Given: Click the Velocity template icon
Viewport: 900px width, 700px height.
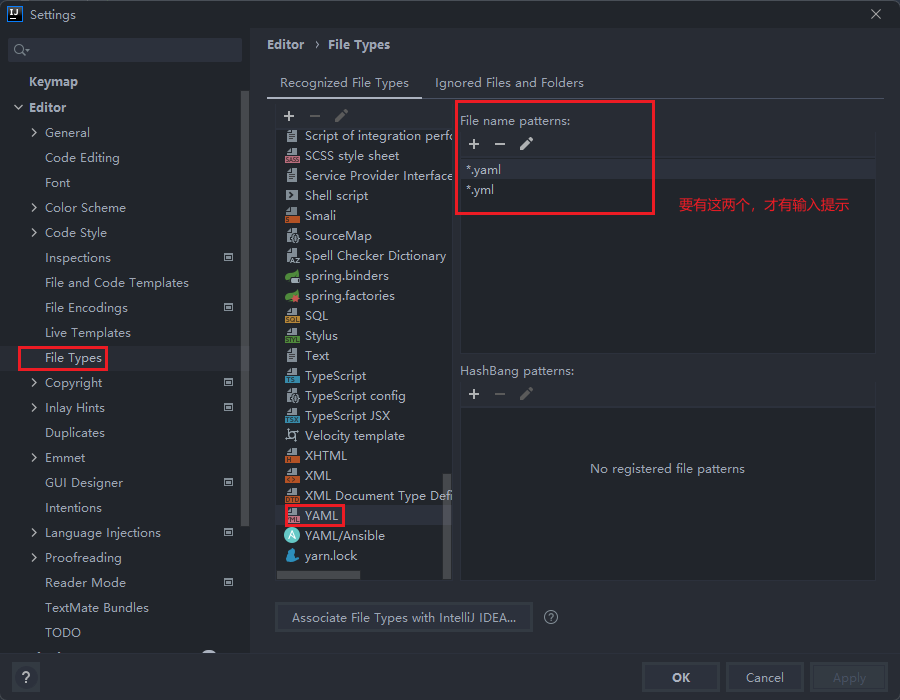Looking at the screenshot, I should pyautogui.click(x=292, y=436).
